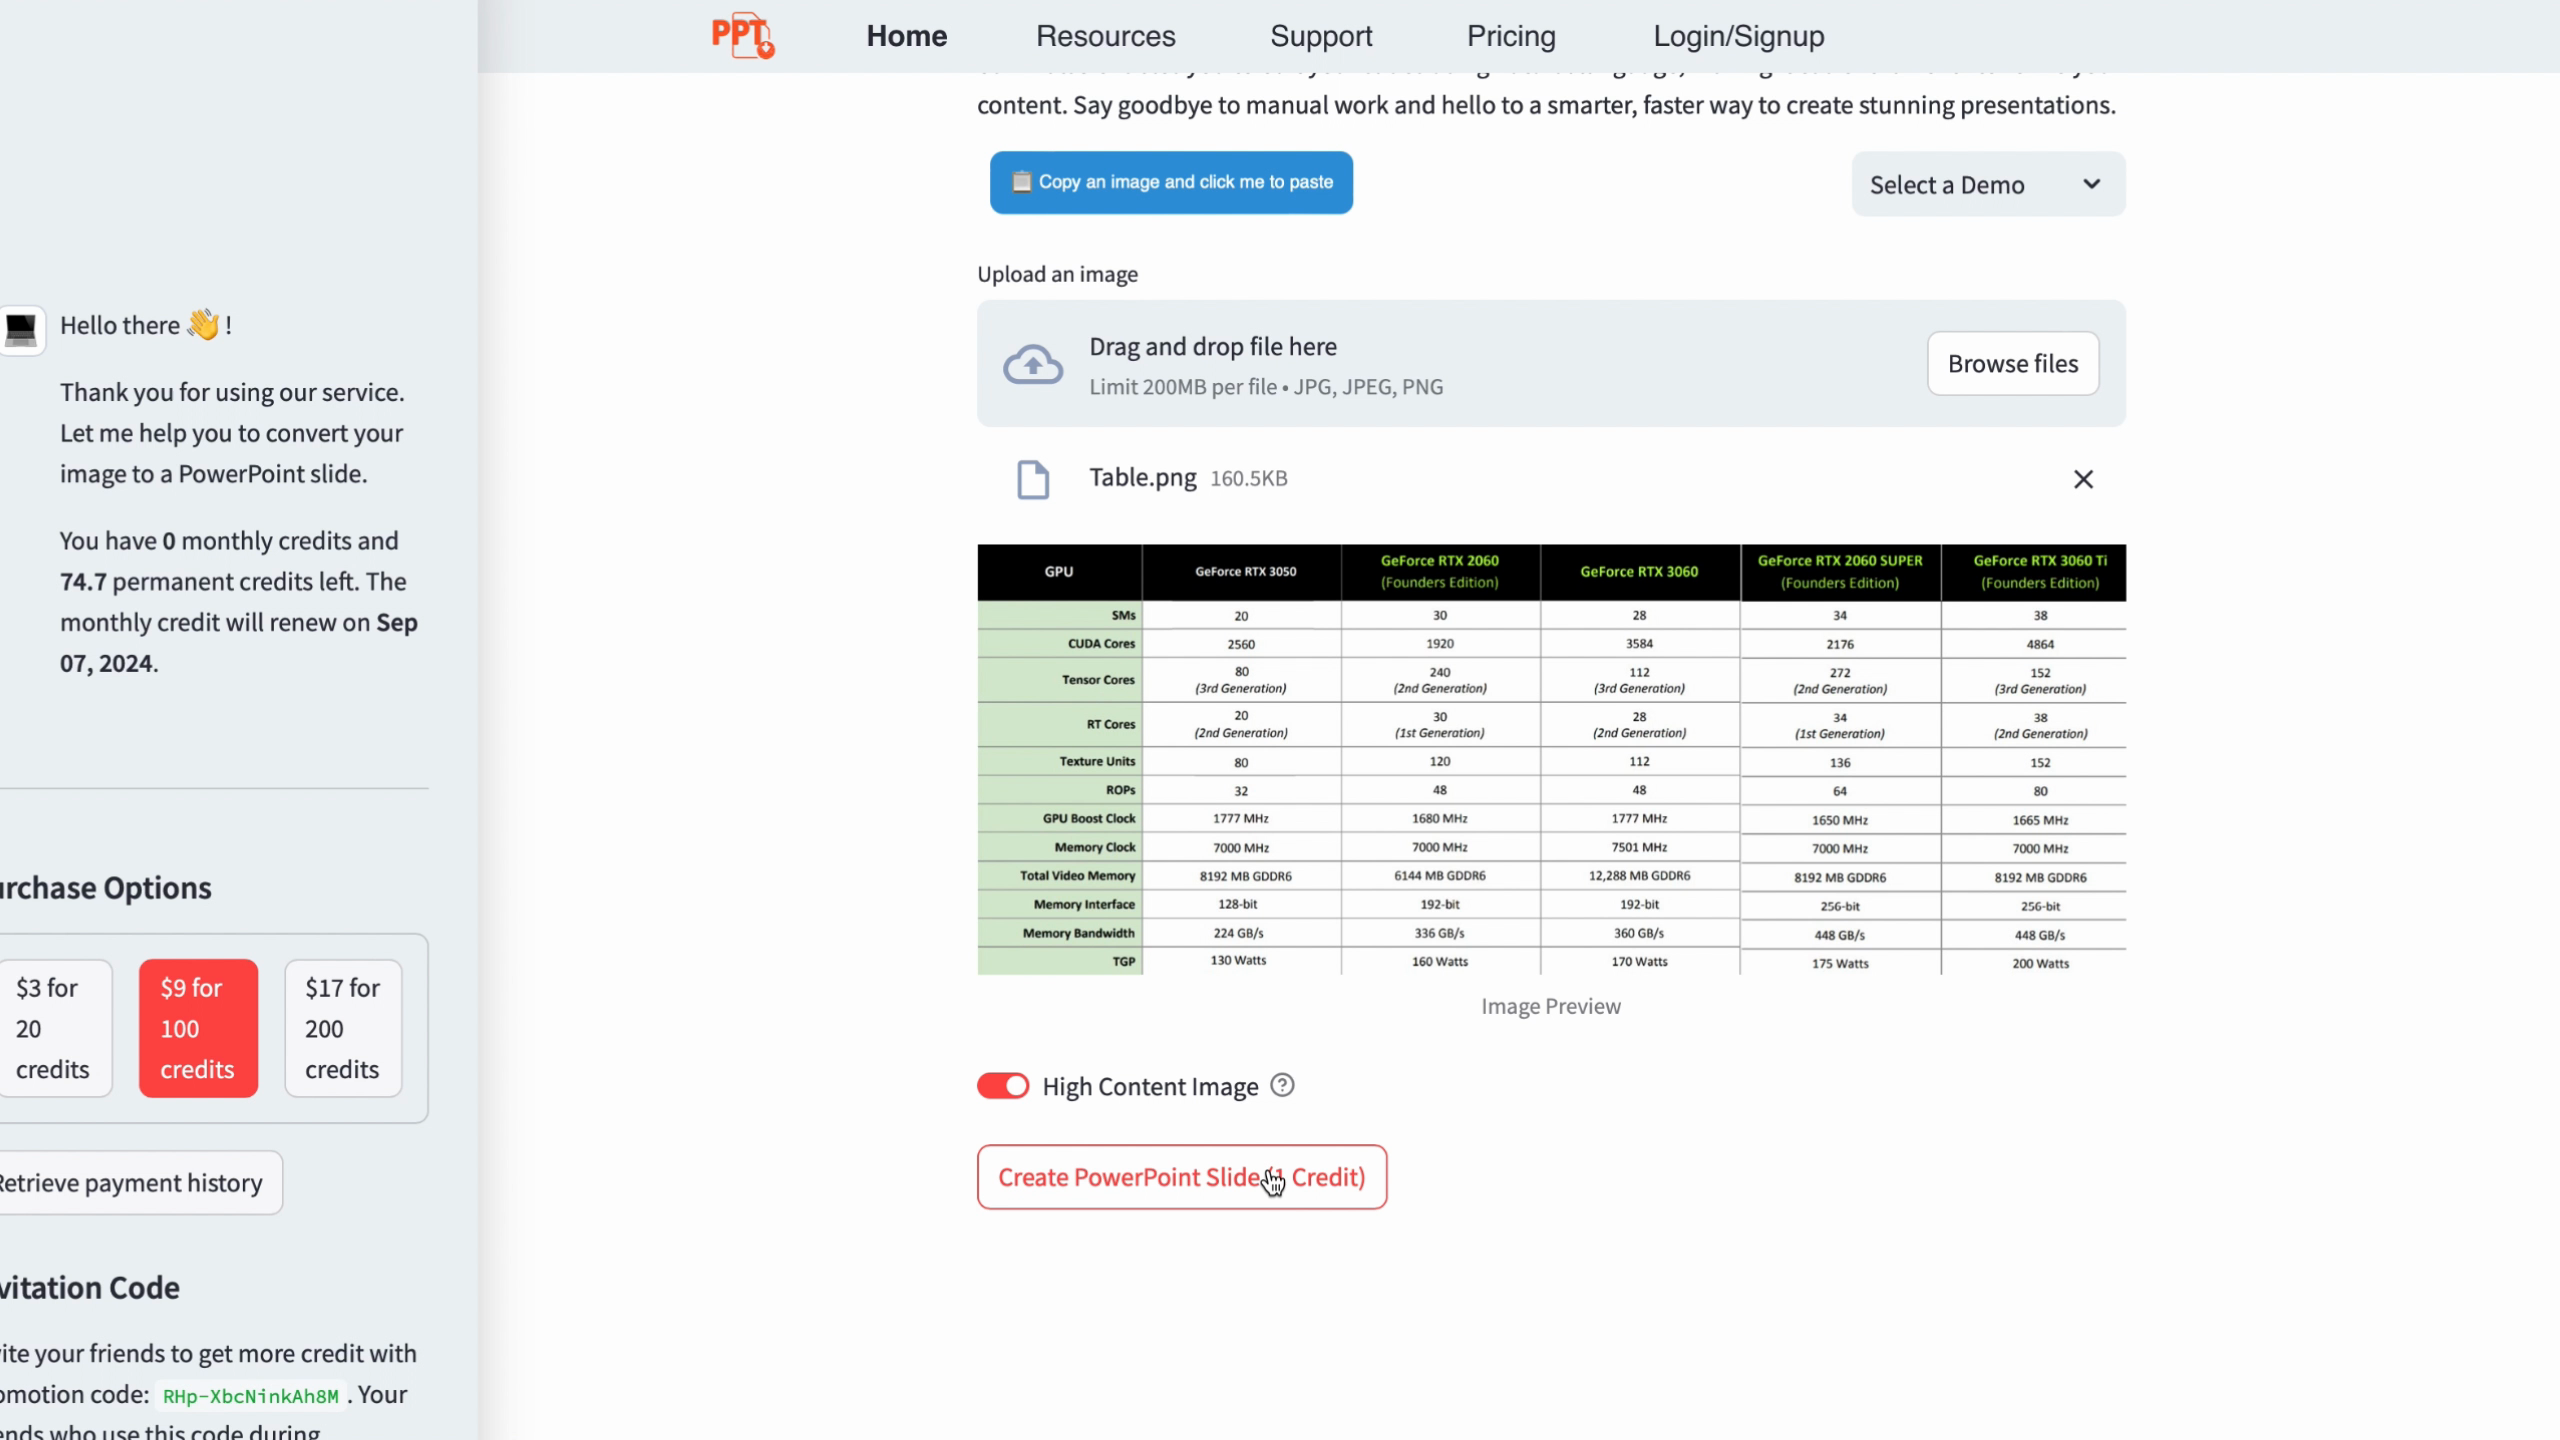2560x1440 pixels.
Task: Click Create PowerPoint Slide button
Action: coord(1181,1177)
